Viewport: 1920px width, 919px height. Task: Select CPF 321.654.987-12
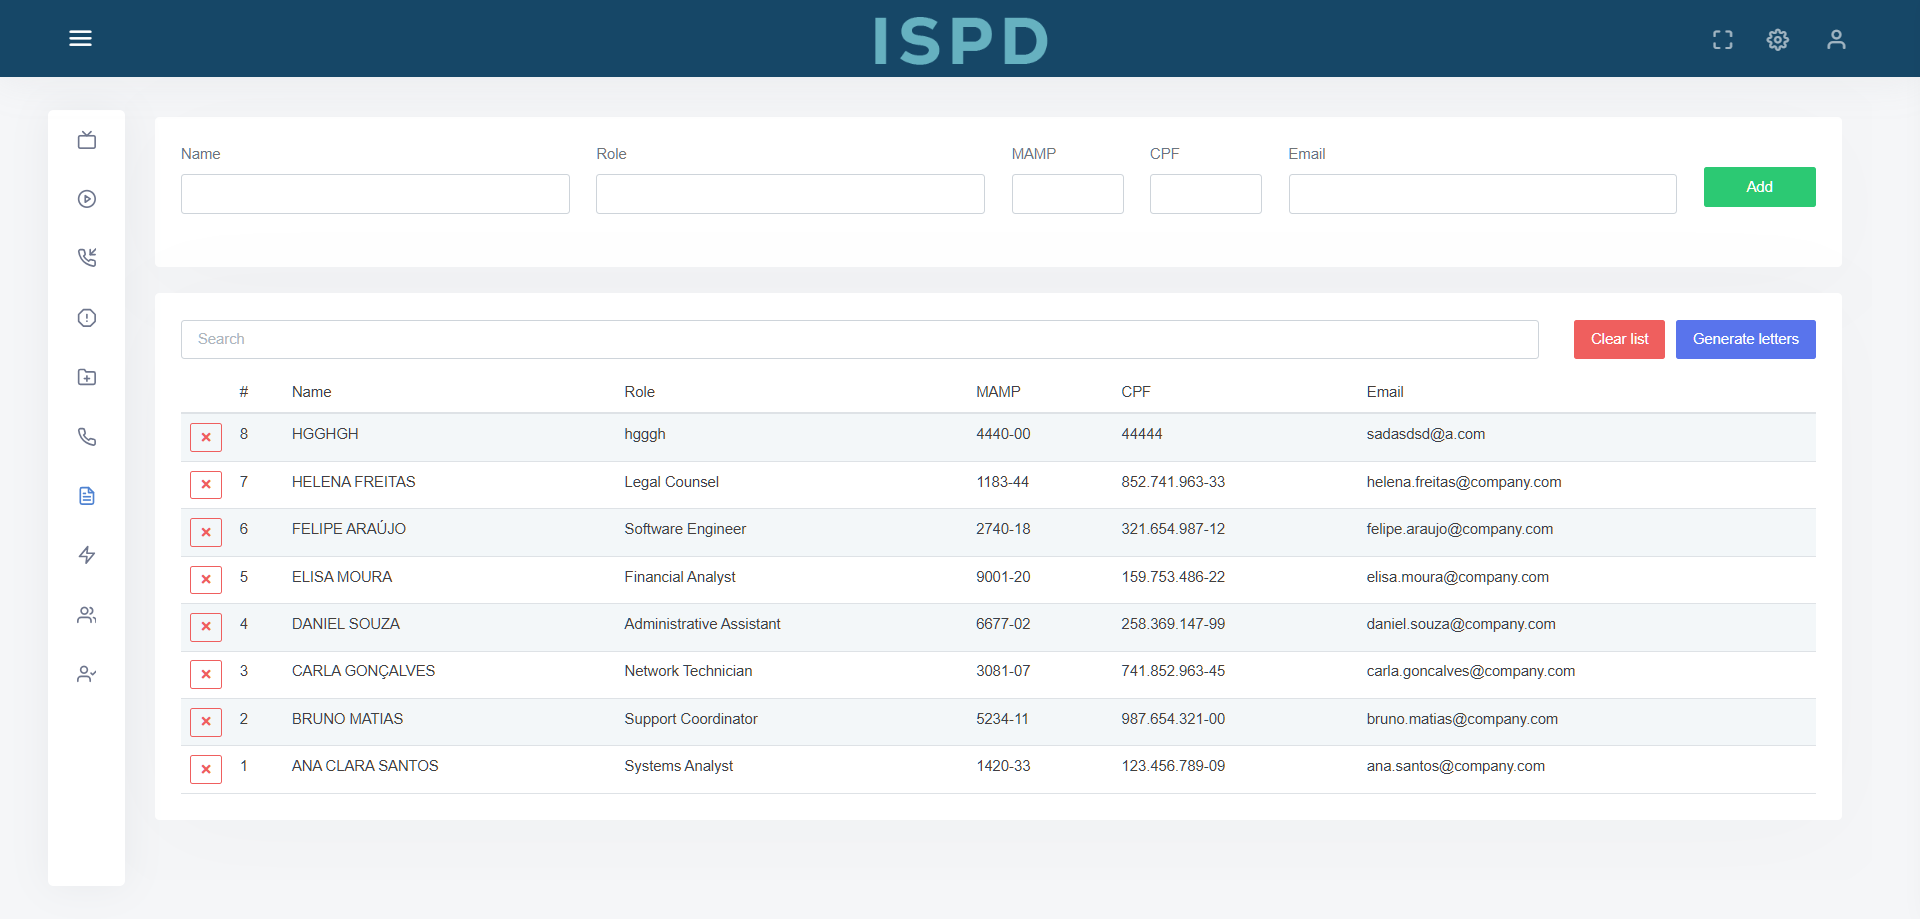pyautogui.click(x=1173, y=529)
